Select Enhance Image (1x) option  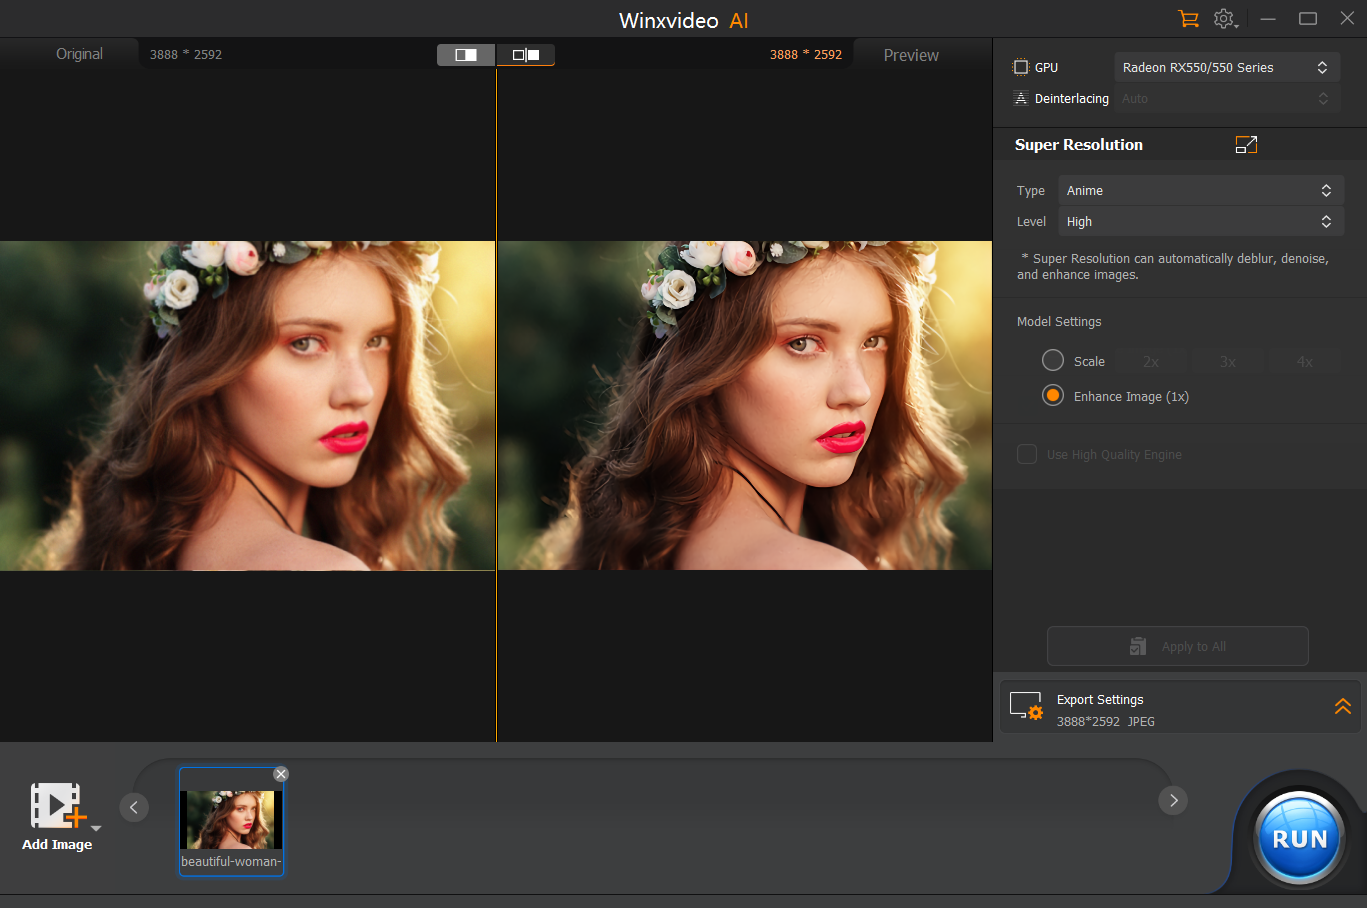coord(1052,395)
